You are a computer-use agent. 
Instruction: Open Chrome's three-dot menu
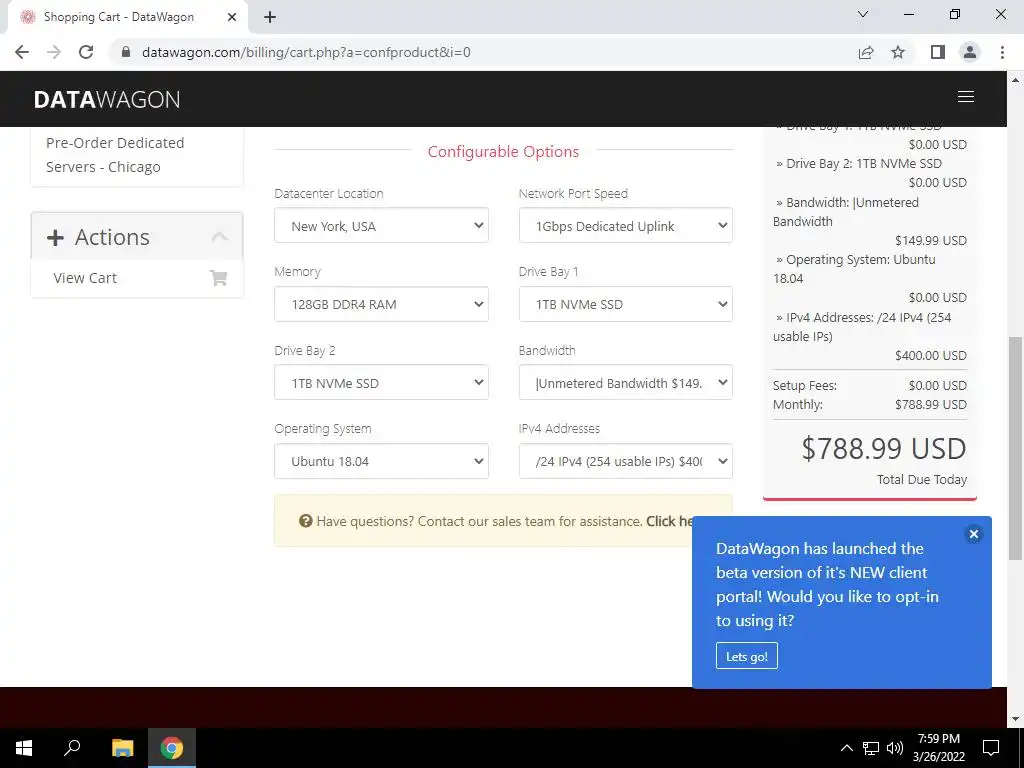click(1002, 52)
